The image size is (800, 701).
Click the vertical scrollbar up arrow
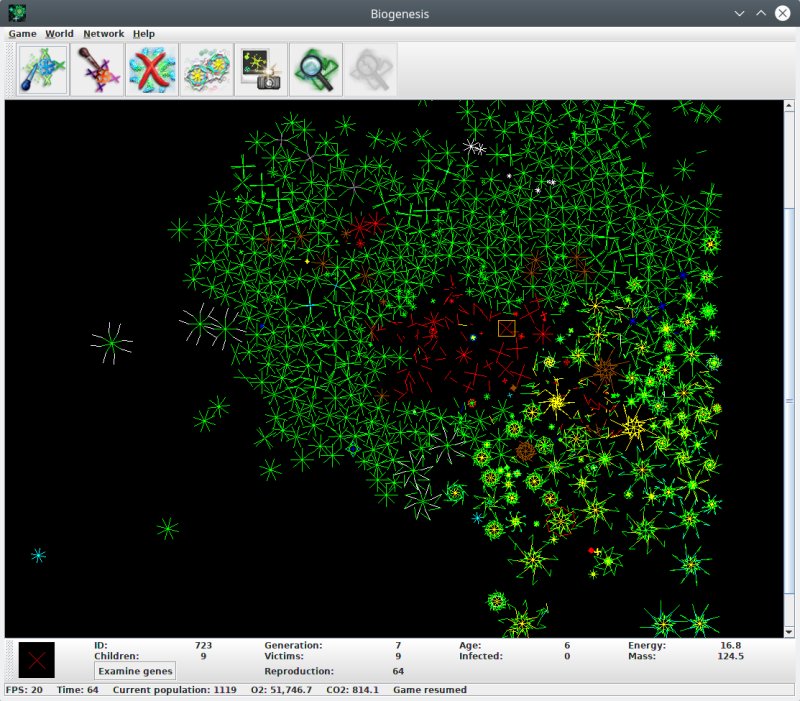click(788, 106)
